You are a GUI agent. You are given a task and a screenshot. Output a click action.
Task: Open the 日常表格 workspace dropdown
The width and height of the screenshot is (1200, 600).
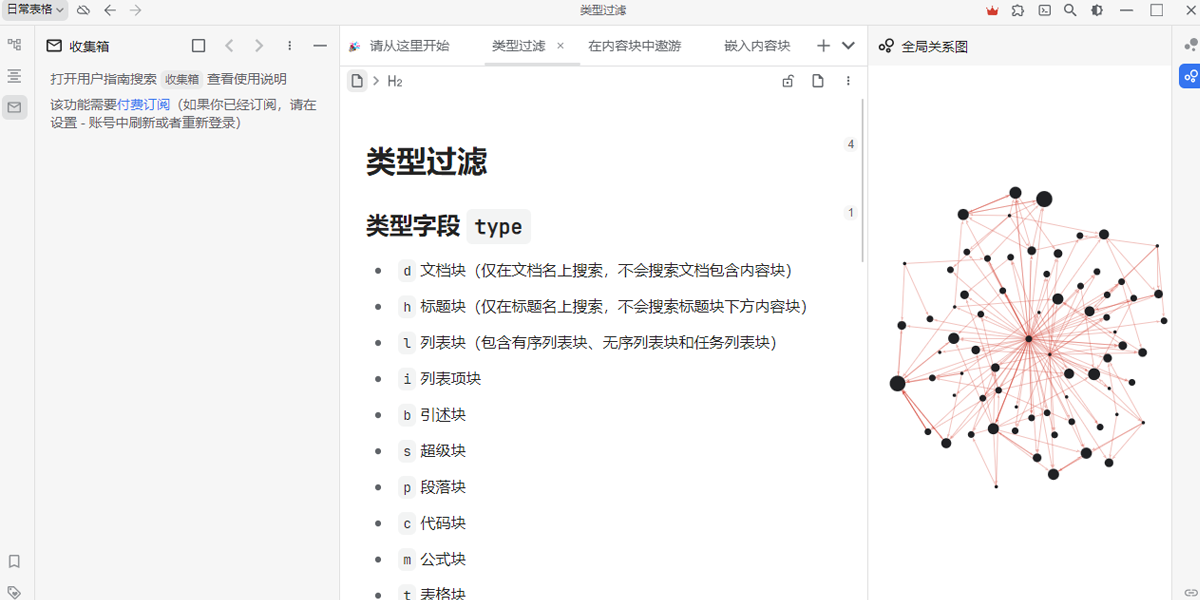(x=35, y=10)
